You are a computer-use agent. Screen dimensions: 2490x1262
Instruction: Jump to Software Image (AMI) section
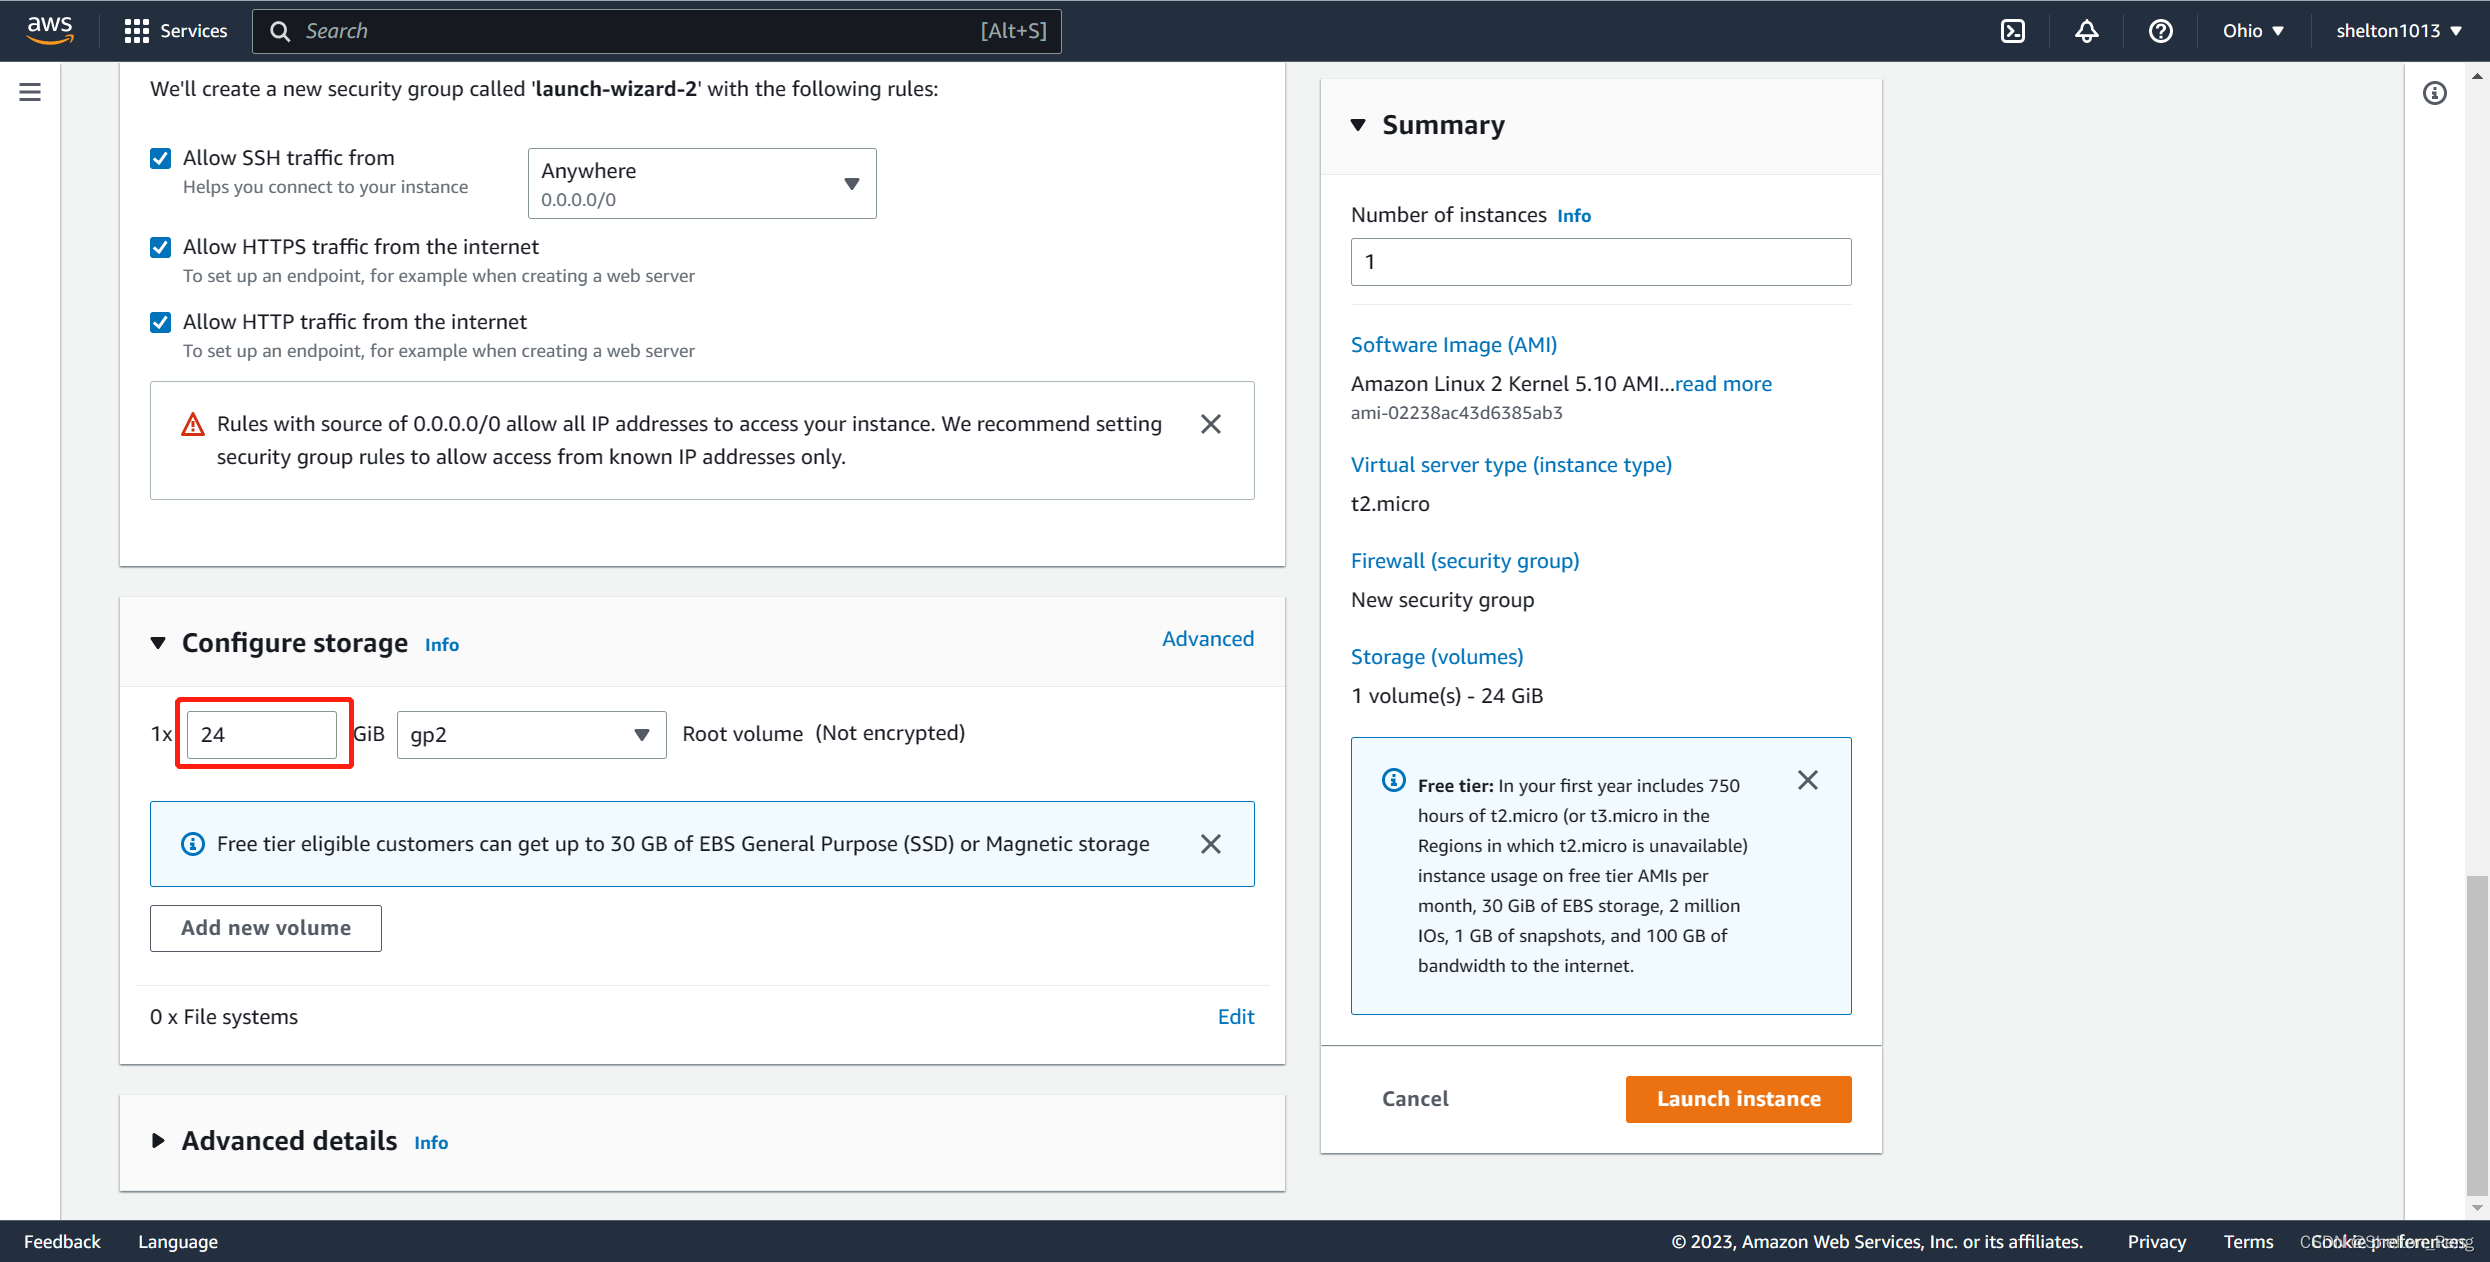(1454, 345)
